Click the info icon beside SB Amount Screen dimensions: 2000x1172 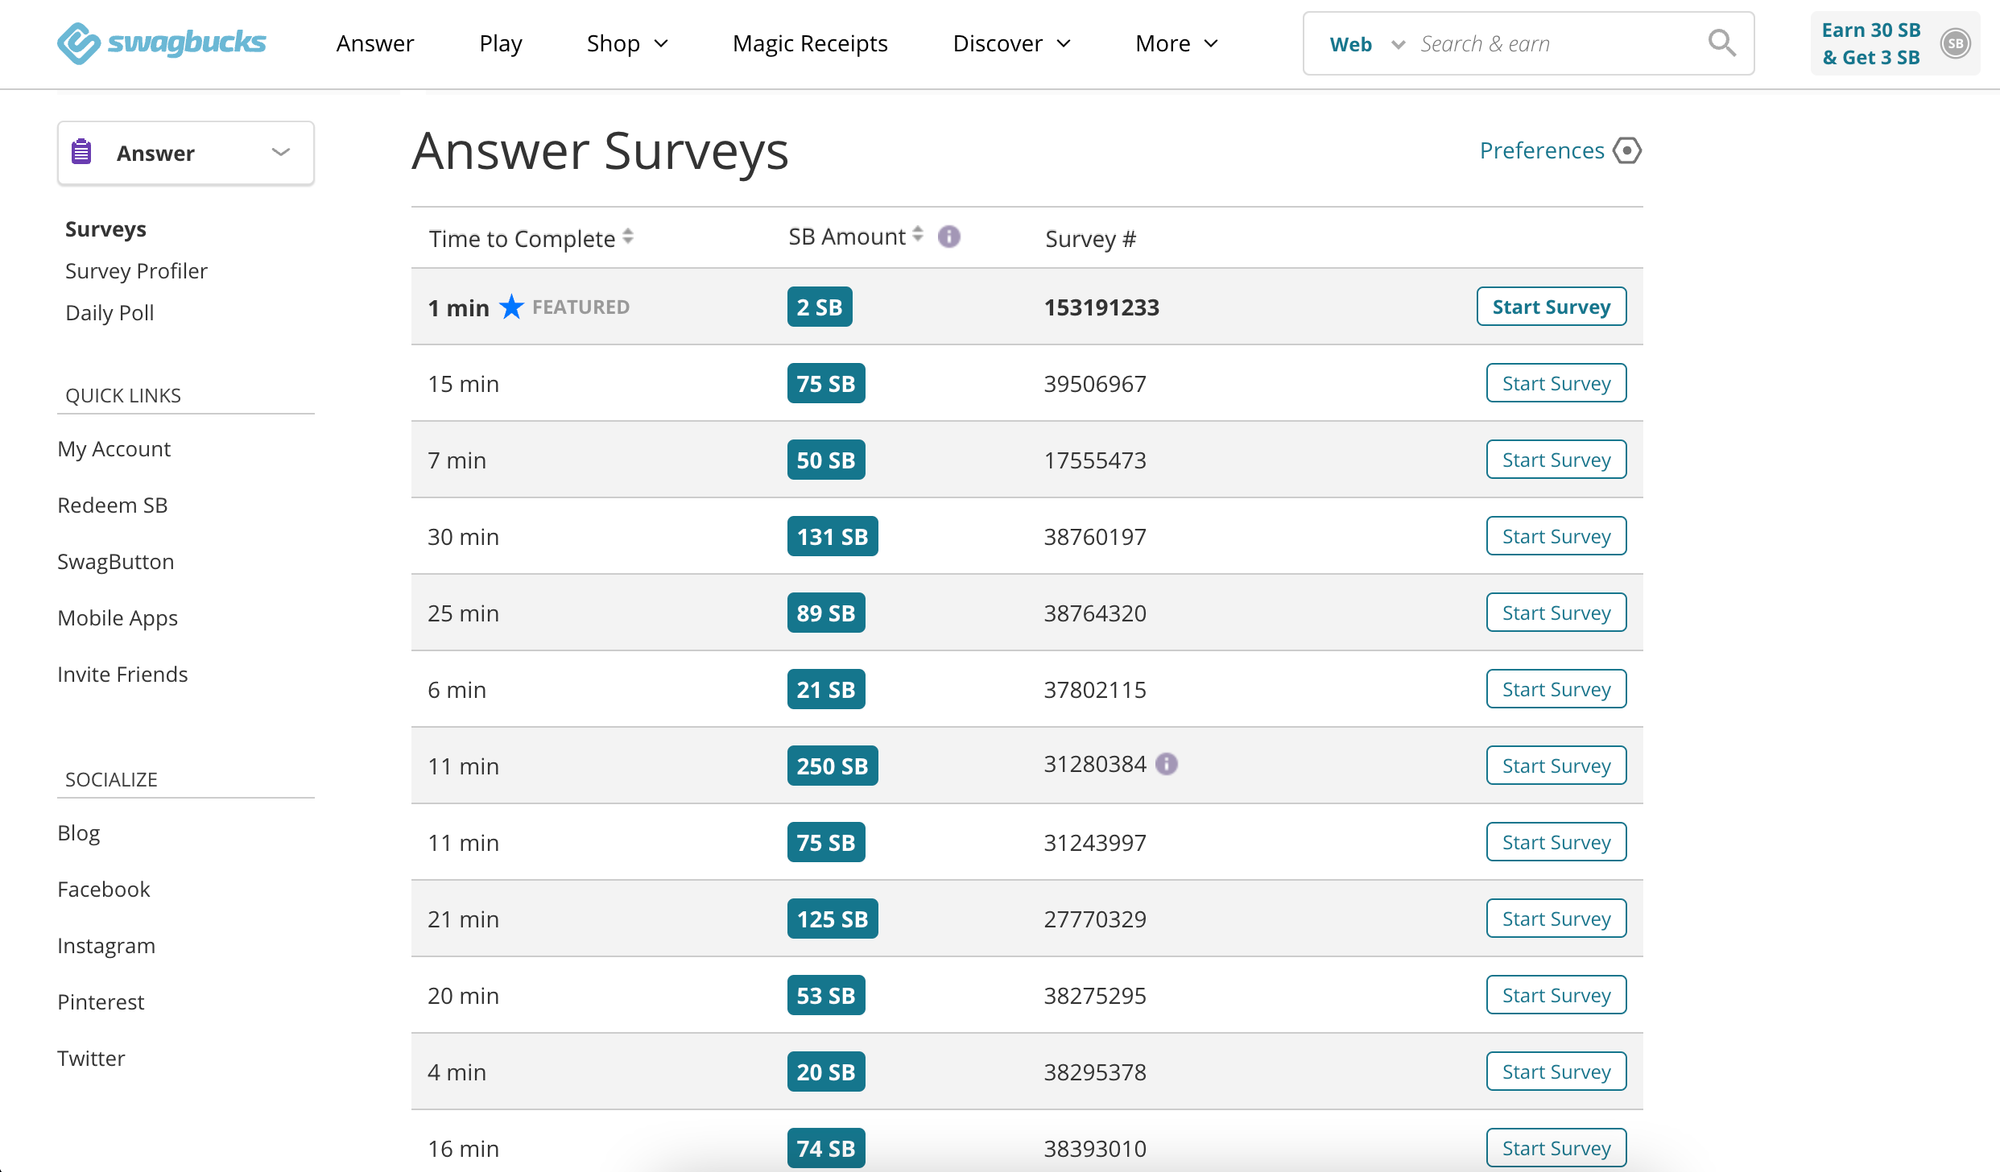949,236
